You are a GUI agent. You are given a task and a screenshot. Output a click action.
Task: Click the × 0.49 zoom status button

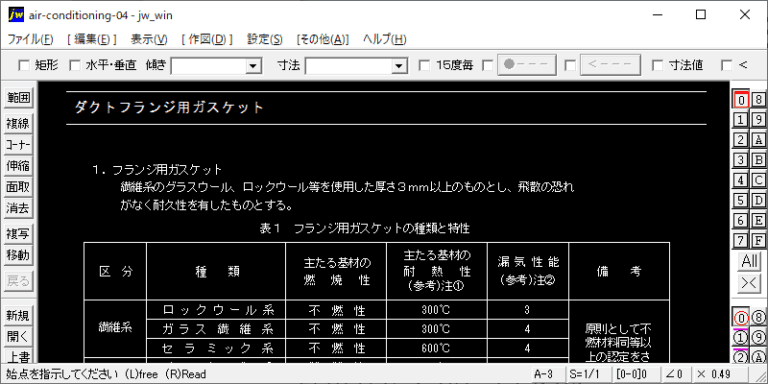point(720,374)
